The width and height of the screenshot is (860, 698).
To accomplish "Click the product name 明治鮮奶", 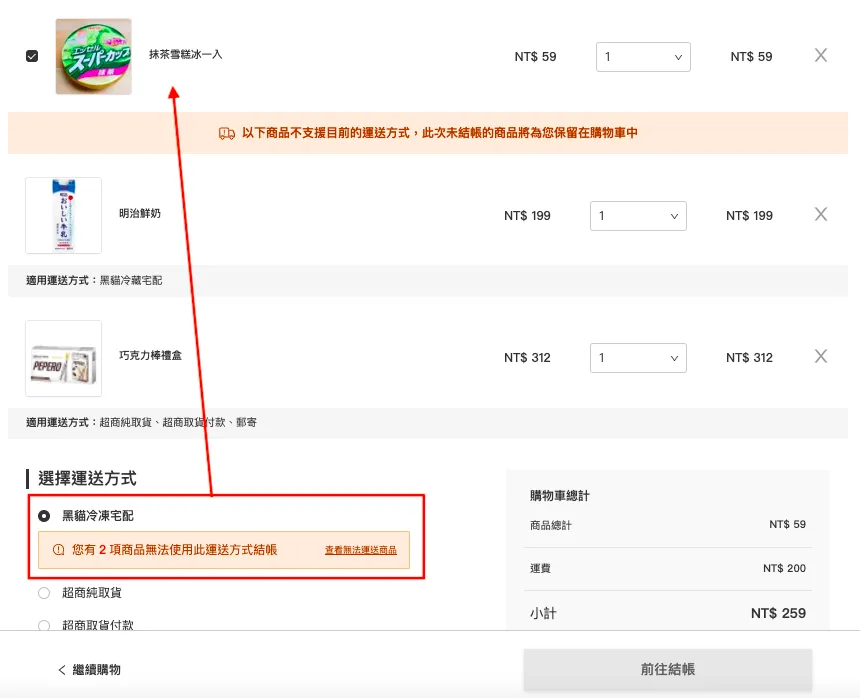I will click(140, 213).
